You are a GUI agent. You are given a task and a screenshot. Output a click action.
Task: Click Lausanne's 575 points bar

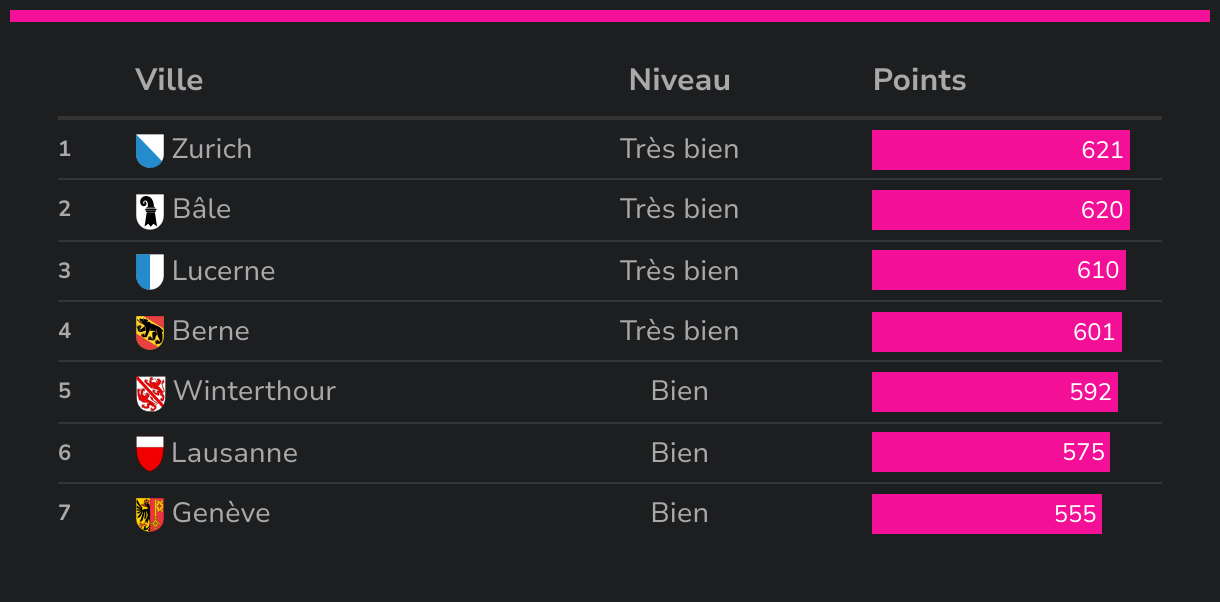click(990, 452)
